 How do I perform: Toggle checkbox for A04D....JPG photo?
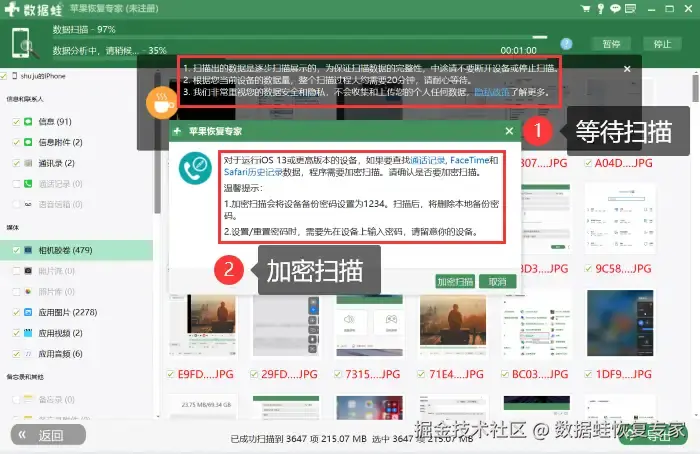click(588, 163)
